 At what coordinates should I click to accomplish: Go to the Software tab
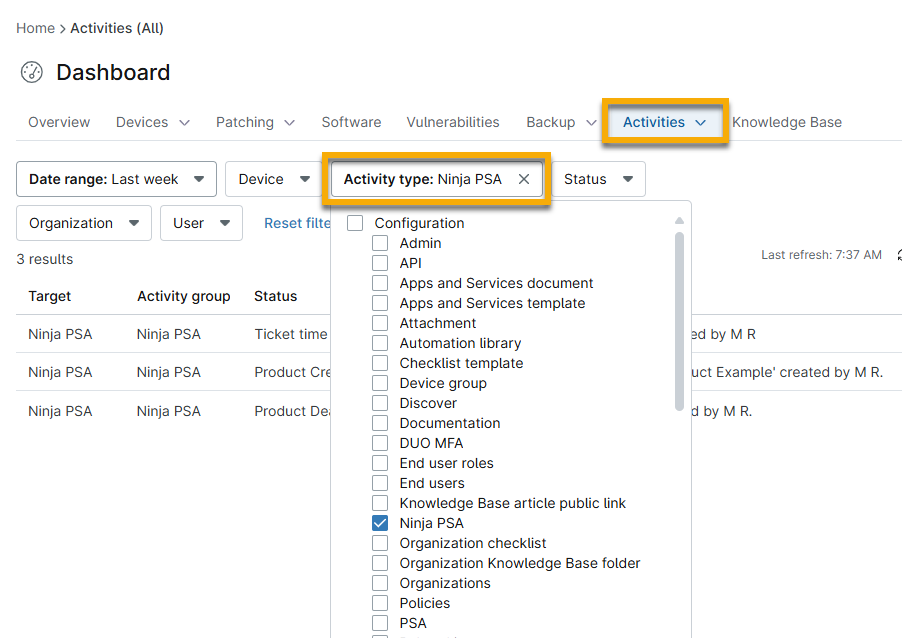tap(351, 122)
